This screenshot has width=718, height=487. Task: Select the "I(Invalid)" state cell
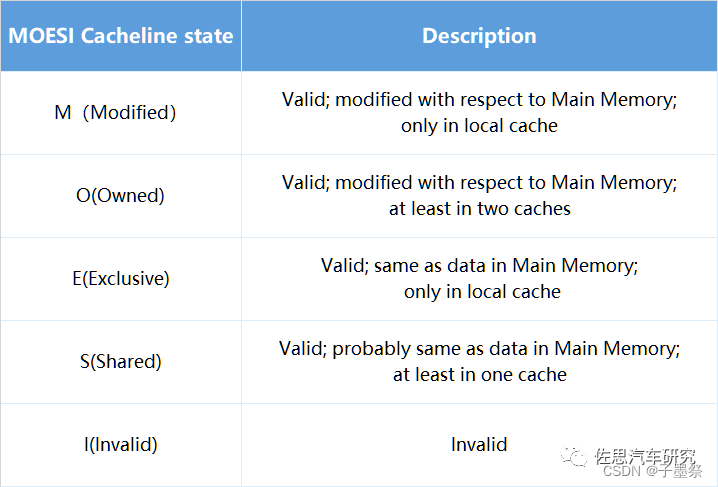120,444
